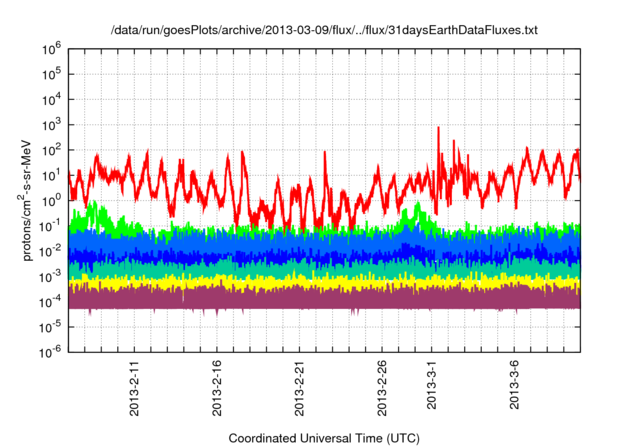The height and width of the screenshot is (448, 640).
Task: Click the 10^-5 y-axis tick label
Action: tap(50, 328)
